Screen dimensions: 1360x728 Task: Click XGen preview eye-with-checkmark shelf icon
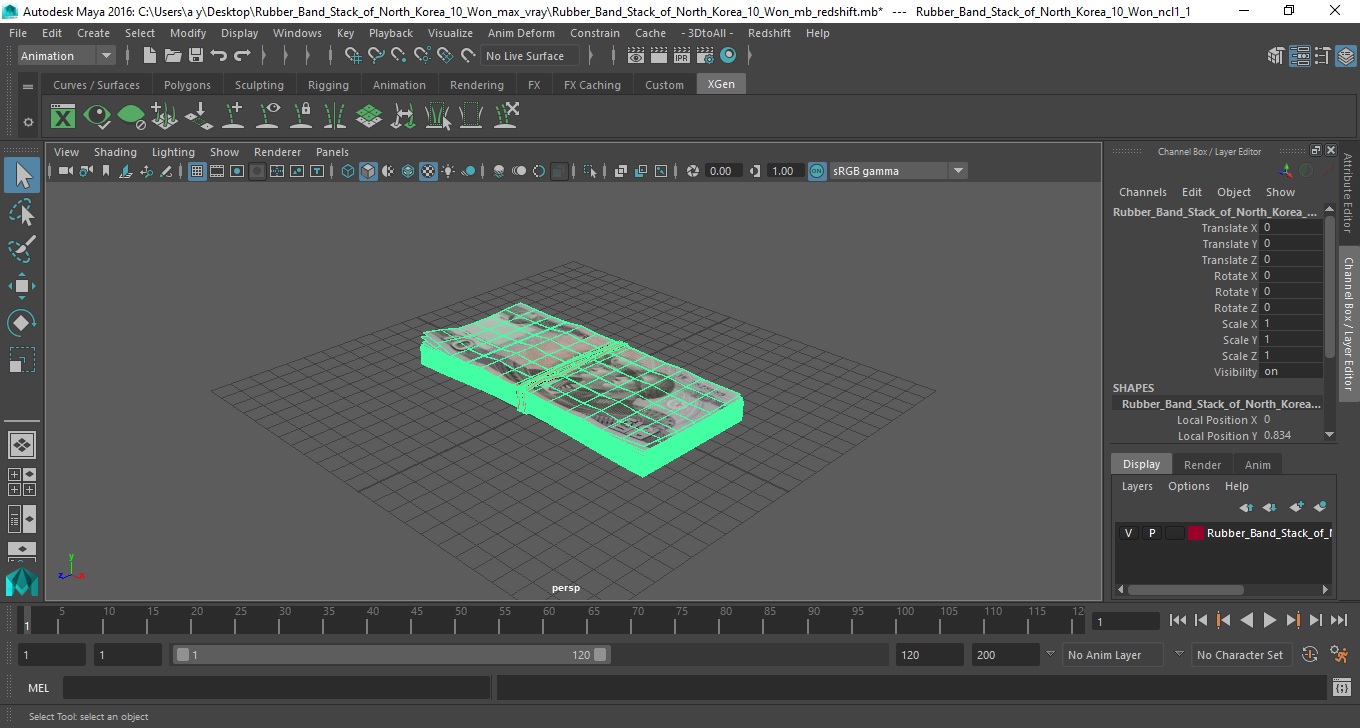point(97,117)
